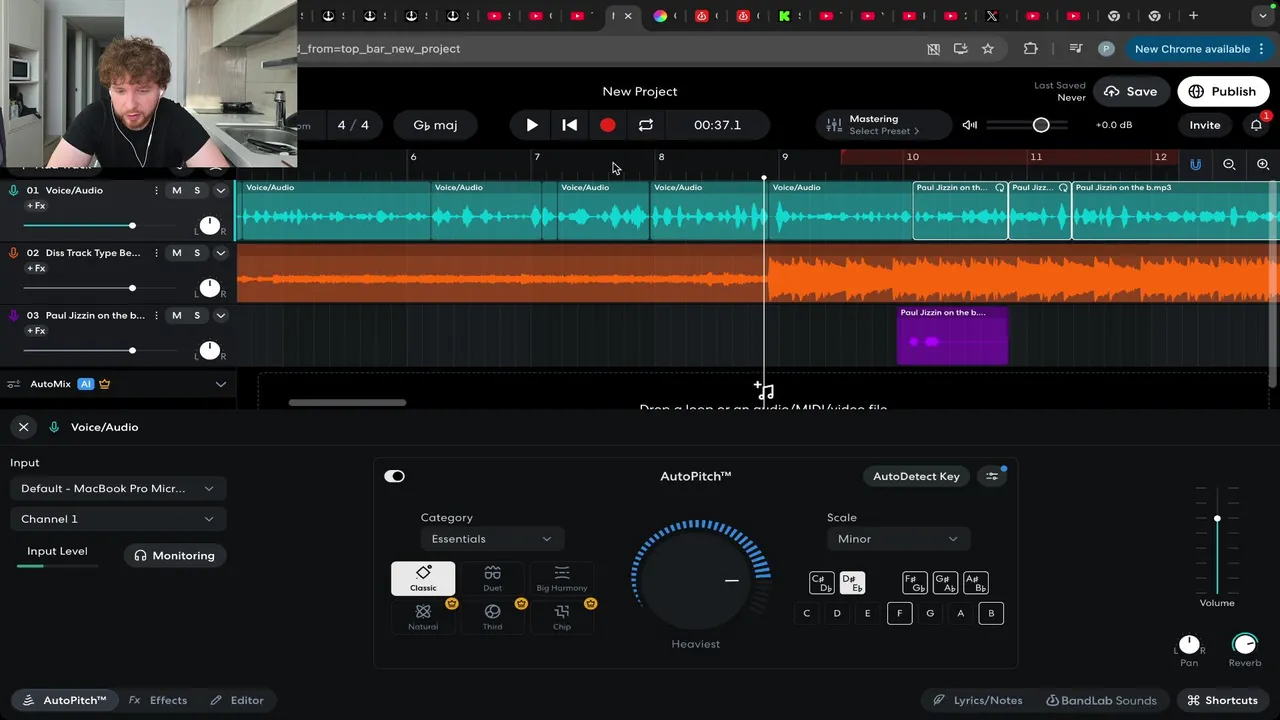Save the project

(x=1131, y=91)
